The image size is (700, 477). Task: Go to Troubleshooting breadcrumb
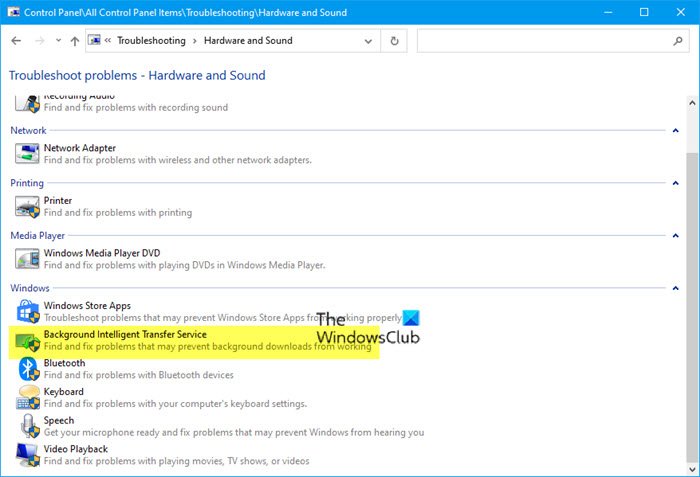(151, 41)
